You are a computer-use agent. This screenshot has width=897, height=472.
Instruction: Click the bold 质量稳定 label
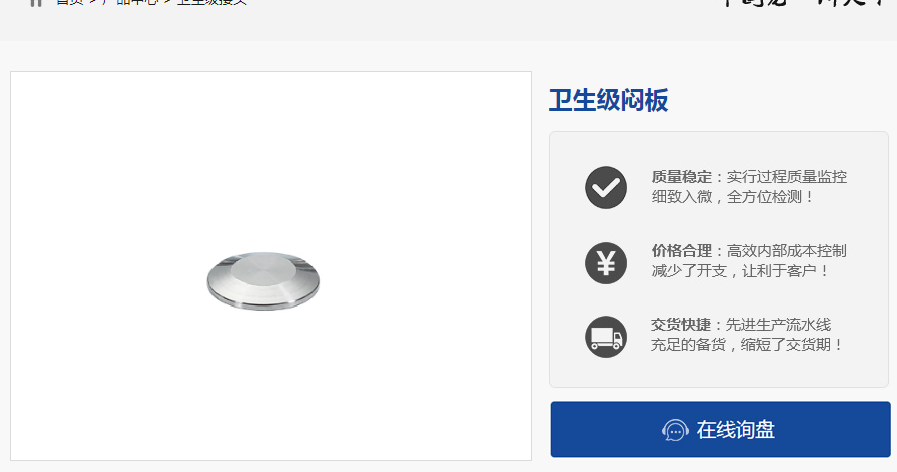coord(681,177)
